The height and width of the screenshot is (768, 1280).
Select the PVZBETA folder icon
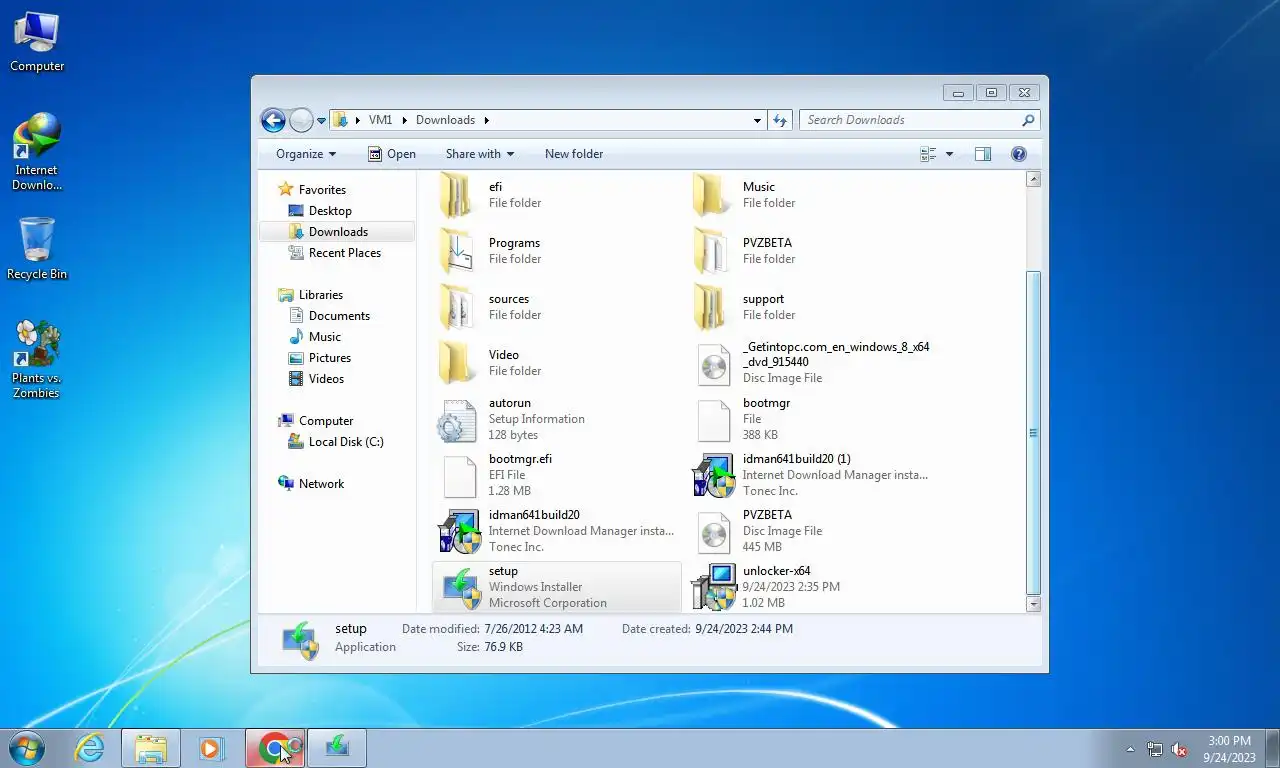click(711, 250)
